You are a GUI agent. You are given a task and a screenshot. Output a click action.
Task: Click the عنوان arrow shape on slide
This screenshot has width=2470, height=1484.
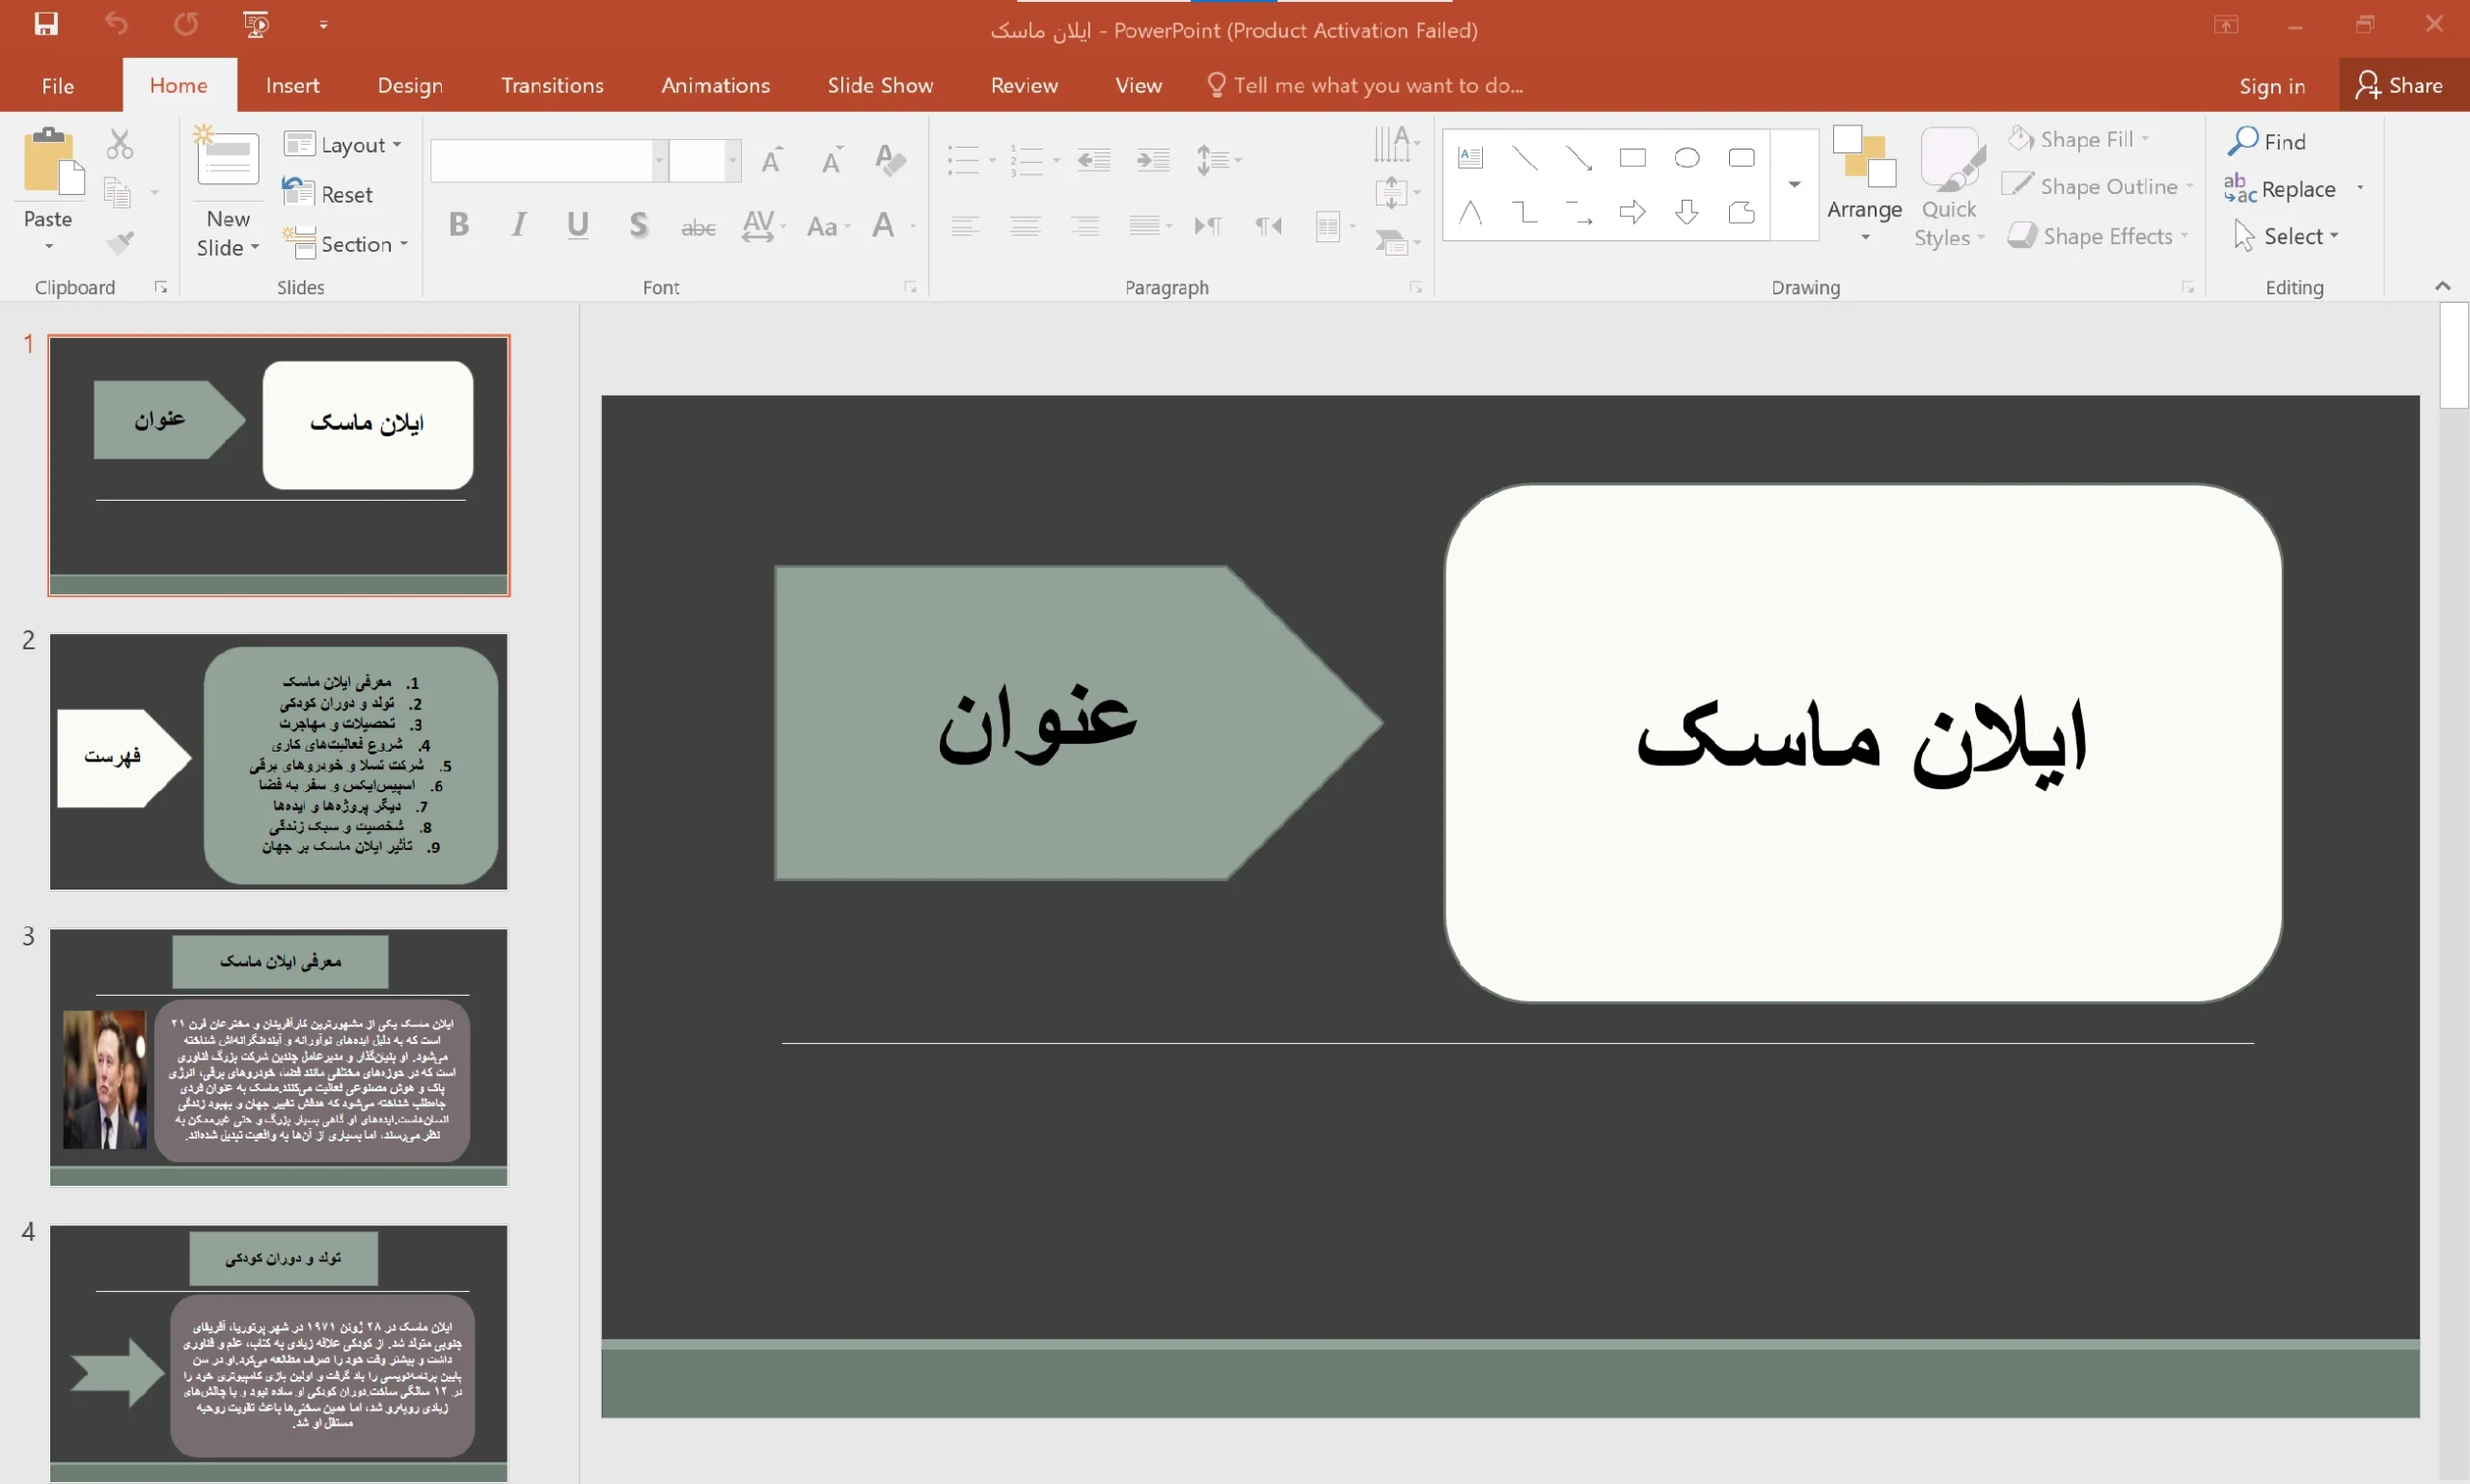coord(1078,723)
